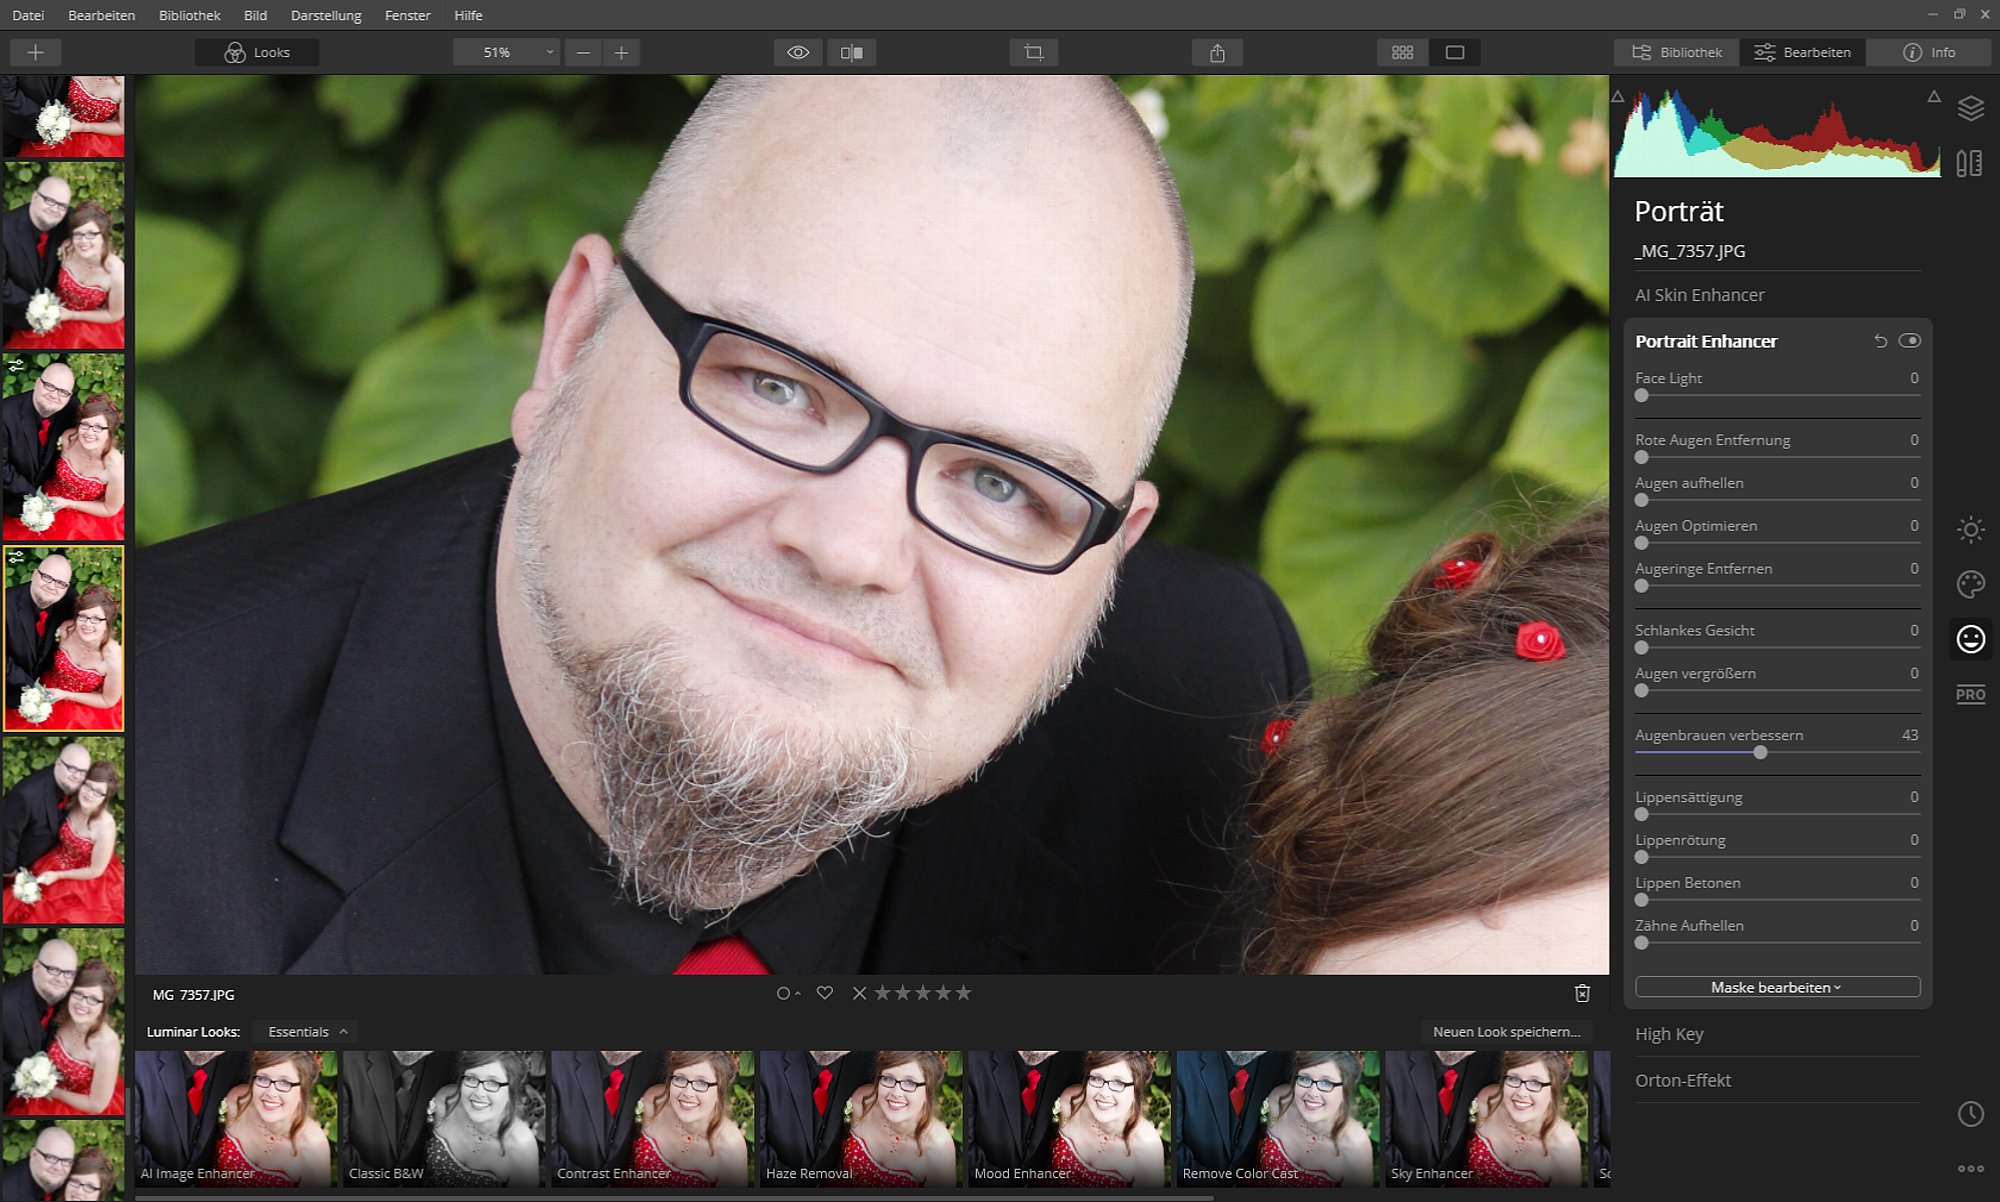Open the Hilfe menu
This screenshot has height=1202, width=2000.
(468, 15)
